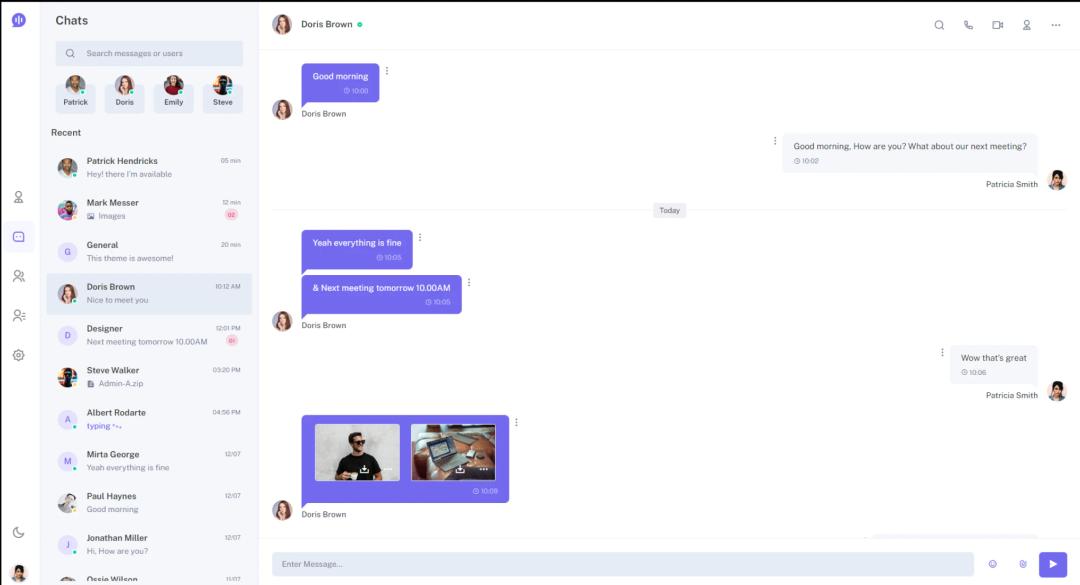Start a video call from the chat header
Image resolution: width=1080 pixels, height=585 pixels.
[997, 25]
